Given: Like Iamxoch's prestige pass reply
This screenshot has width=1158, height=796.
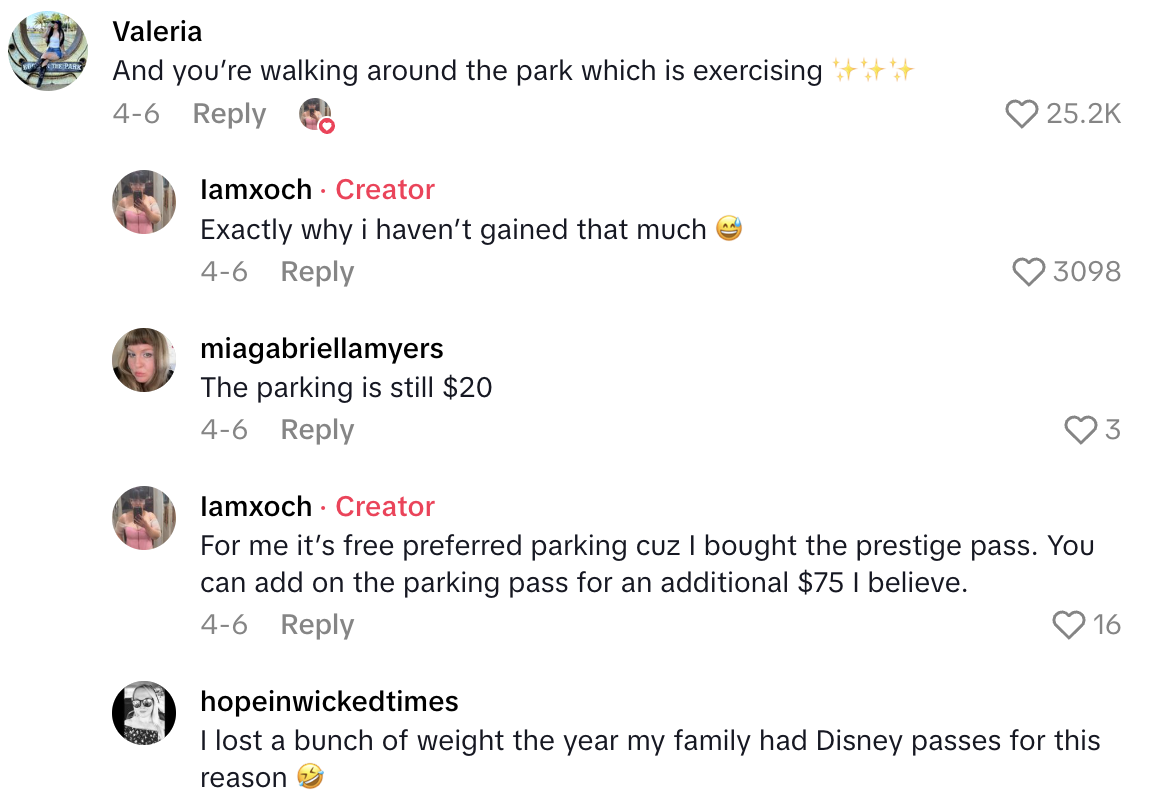Looking at the screenshot, I should pos(1068,624).
